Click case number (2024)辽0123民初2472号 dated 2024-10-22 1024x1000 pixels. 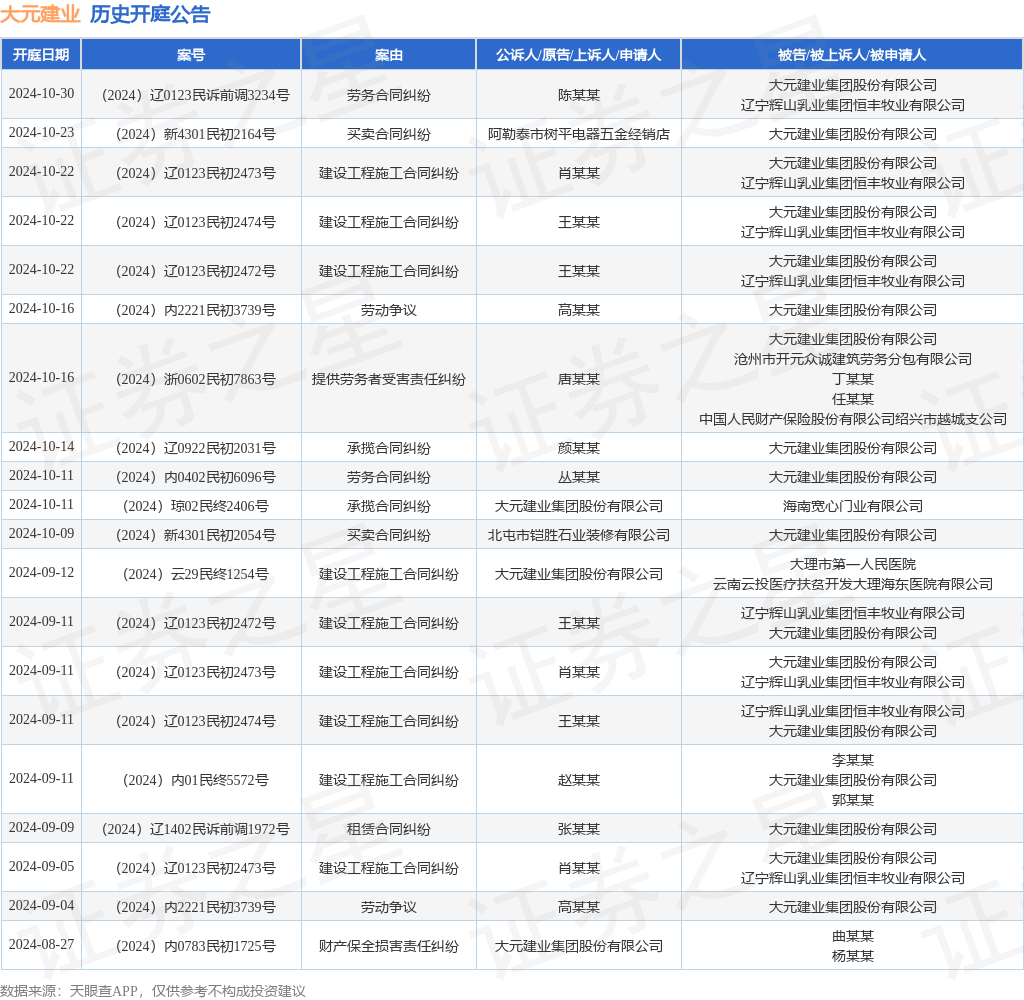pyautogui.click(x=195, y=272)
